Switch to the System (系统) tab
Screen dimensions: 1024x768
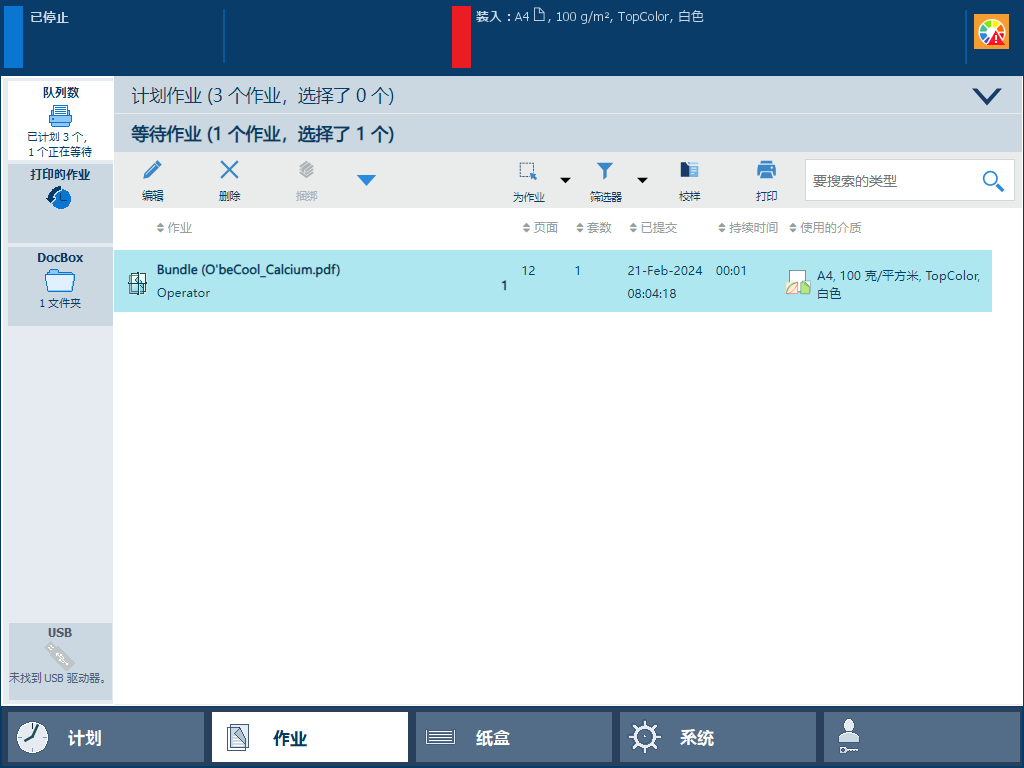(x=718, y=737)
